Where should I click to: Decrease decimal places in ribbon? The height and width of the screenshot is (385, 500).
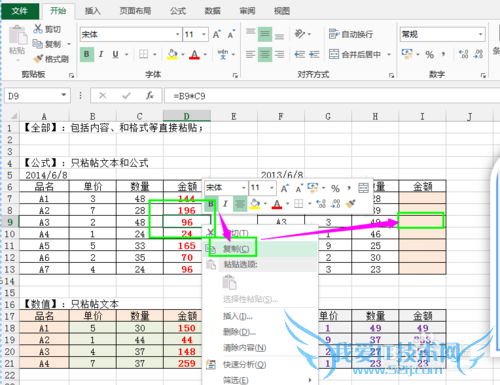(x=478, y=54)
